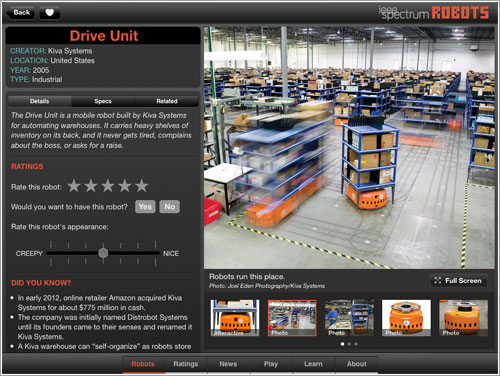Screen dimensions: 500x376
Task: Open the News bottom tab
Action: tap(228, 364)
